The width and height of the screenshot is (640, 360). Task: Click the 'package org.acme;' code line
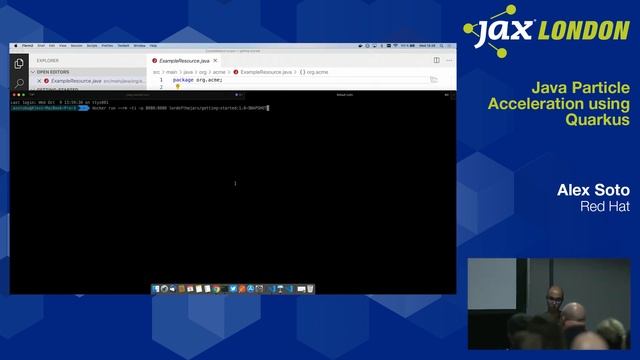pos(198,80)
